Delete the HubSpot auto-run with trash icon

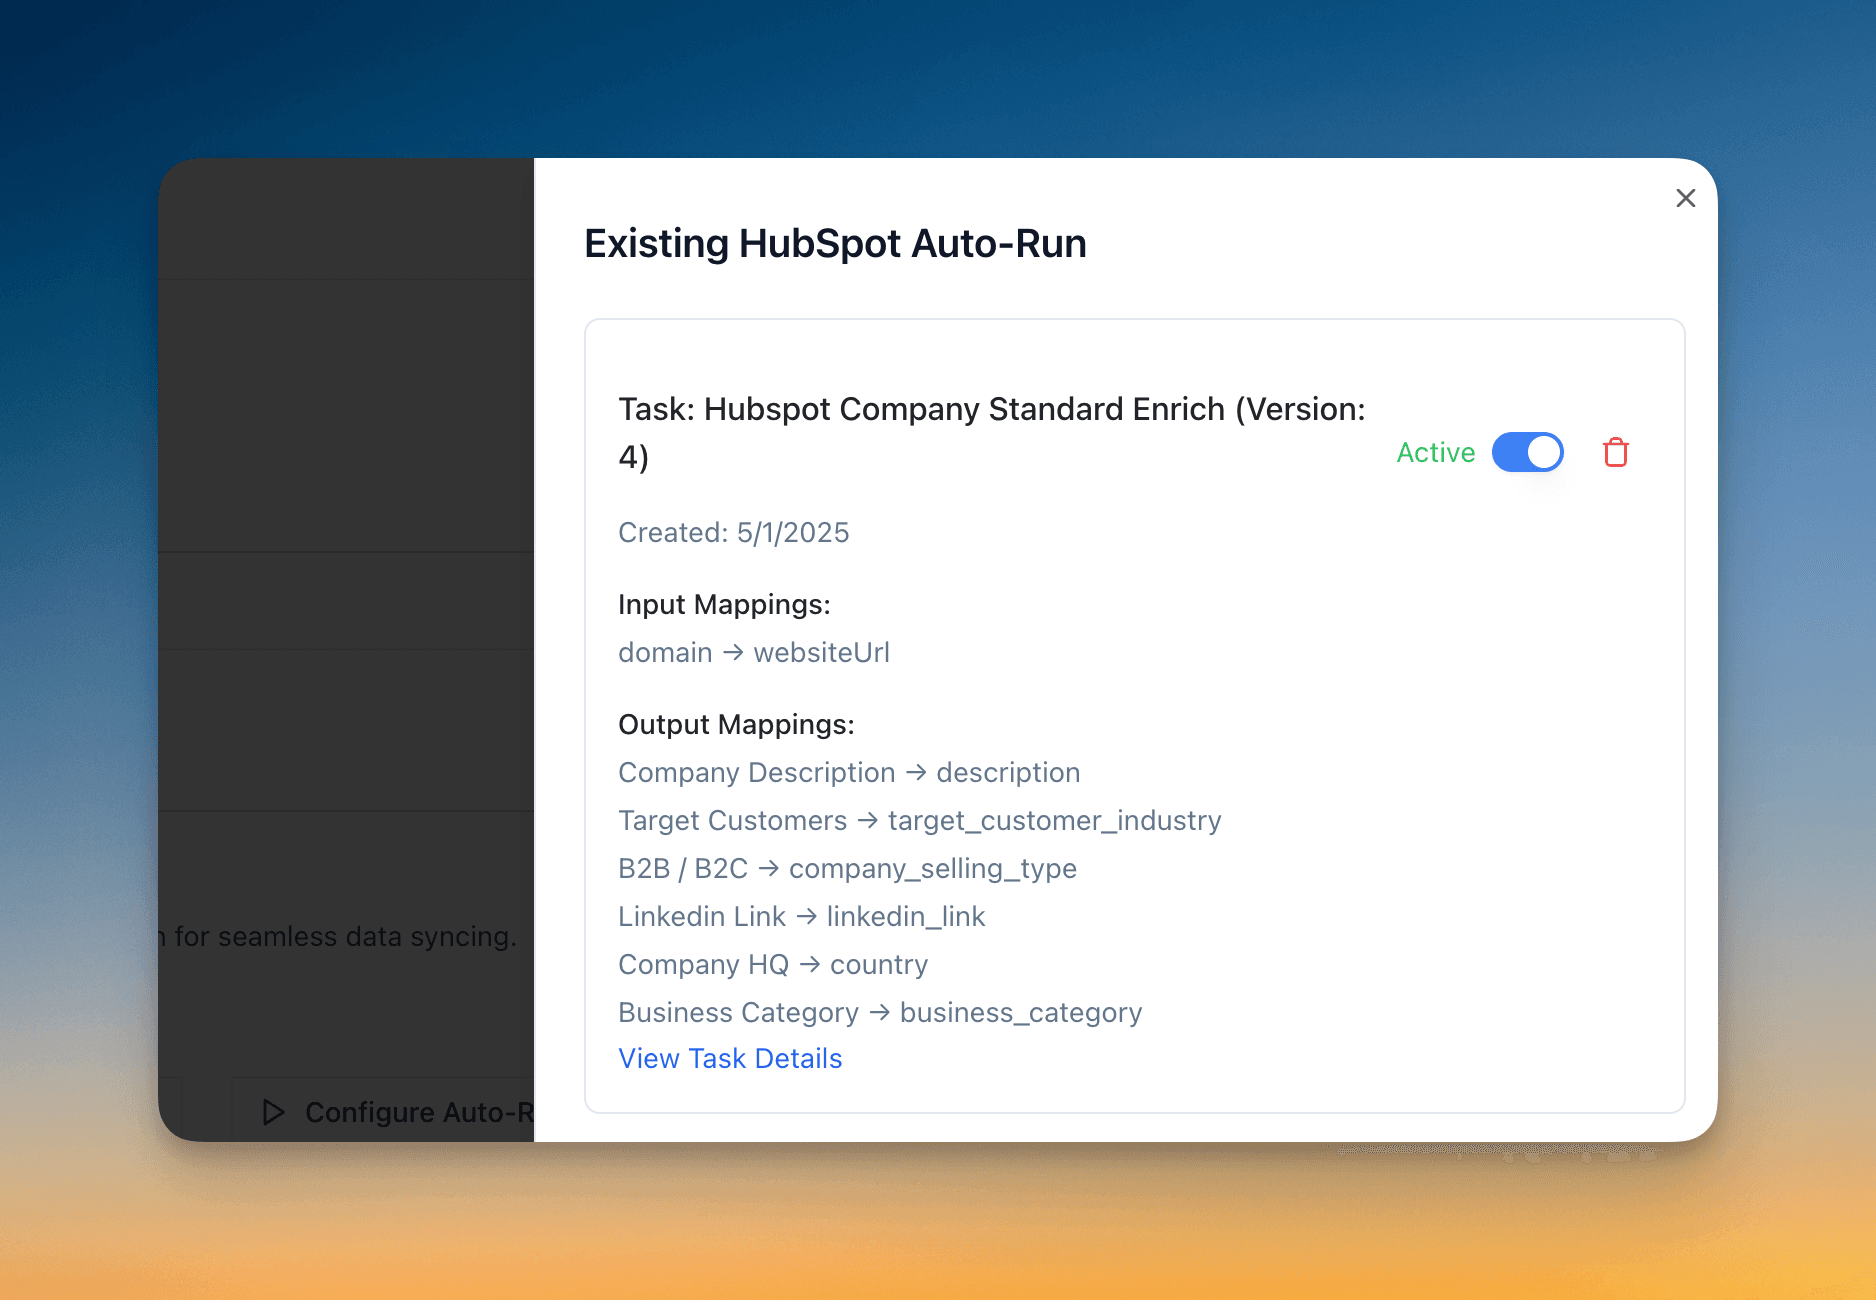click(x=1616, y=452)
